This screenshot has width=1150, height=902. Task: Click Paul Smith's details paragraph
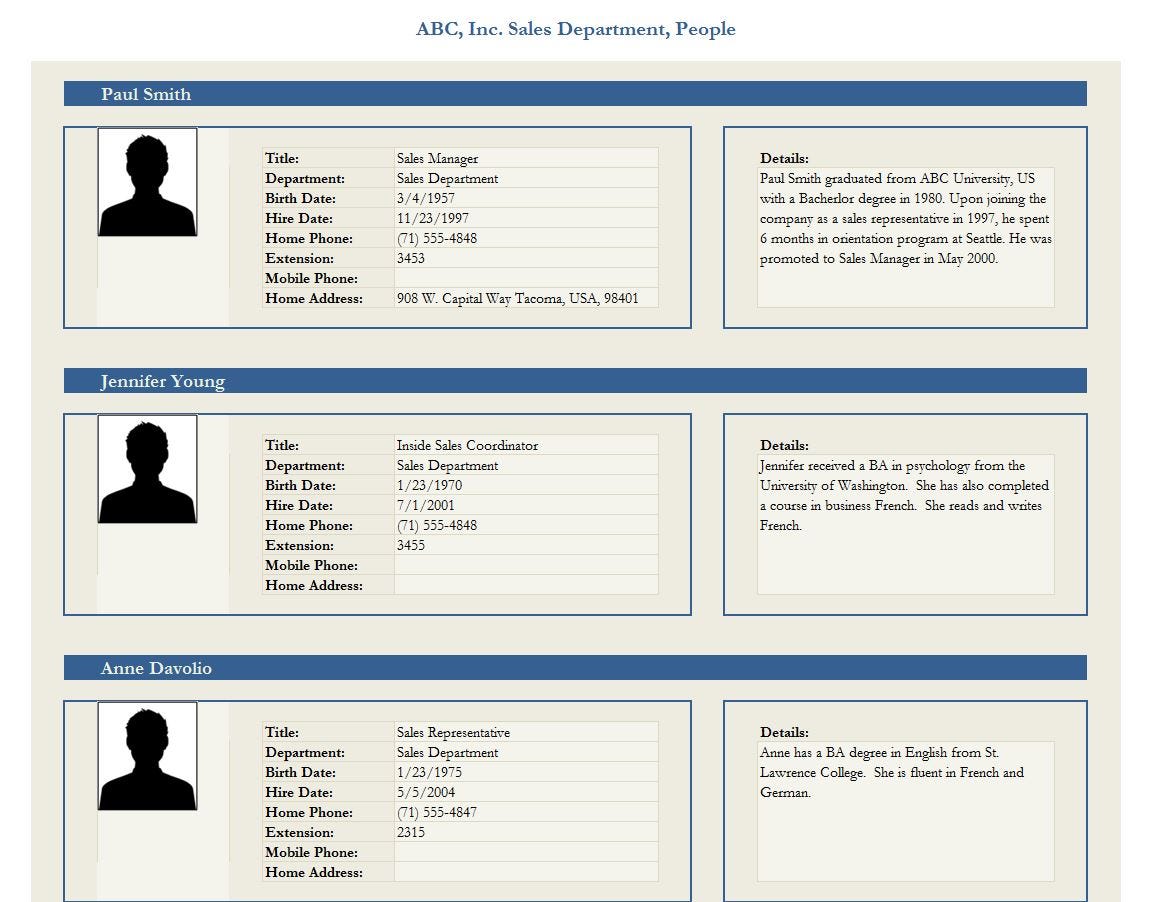pos(906,219)
